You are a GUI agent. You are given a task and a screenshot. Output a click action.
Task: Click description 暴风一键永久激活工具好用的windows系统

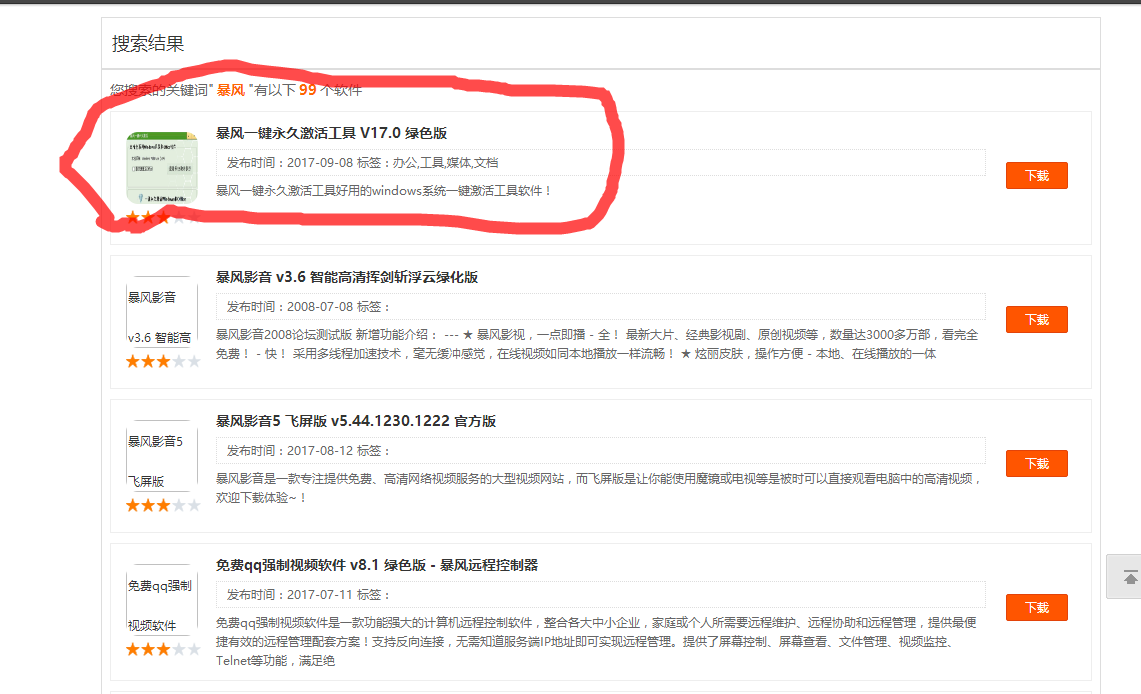coord(384,191)
